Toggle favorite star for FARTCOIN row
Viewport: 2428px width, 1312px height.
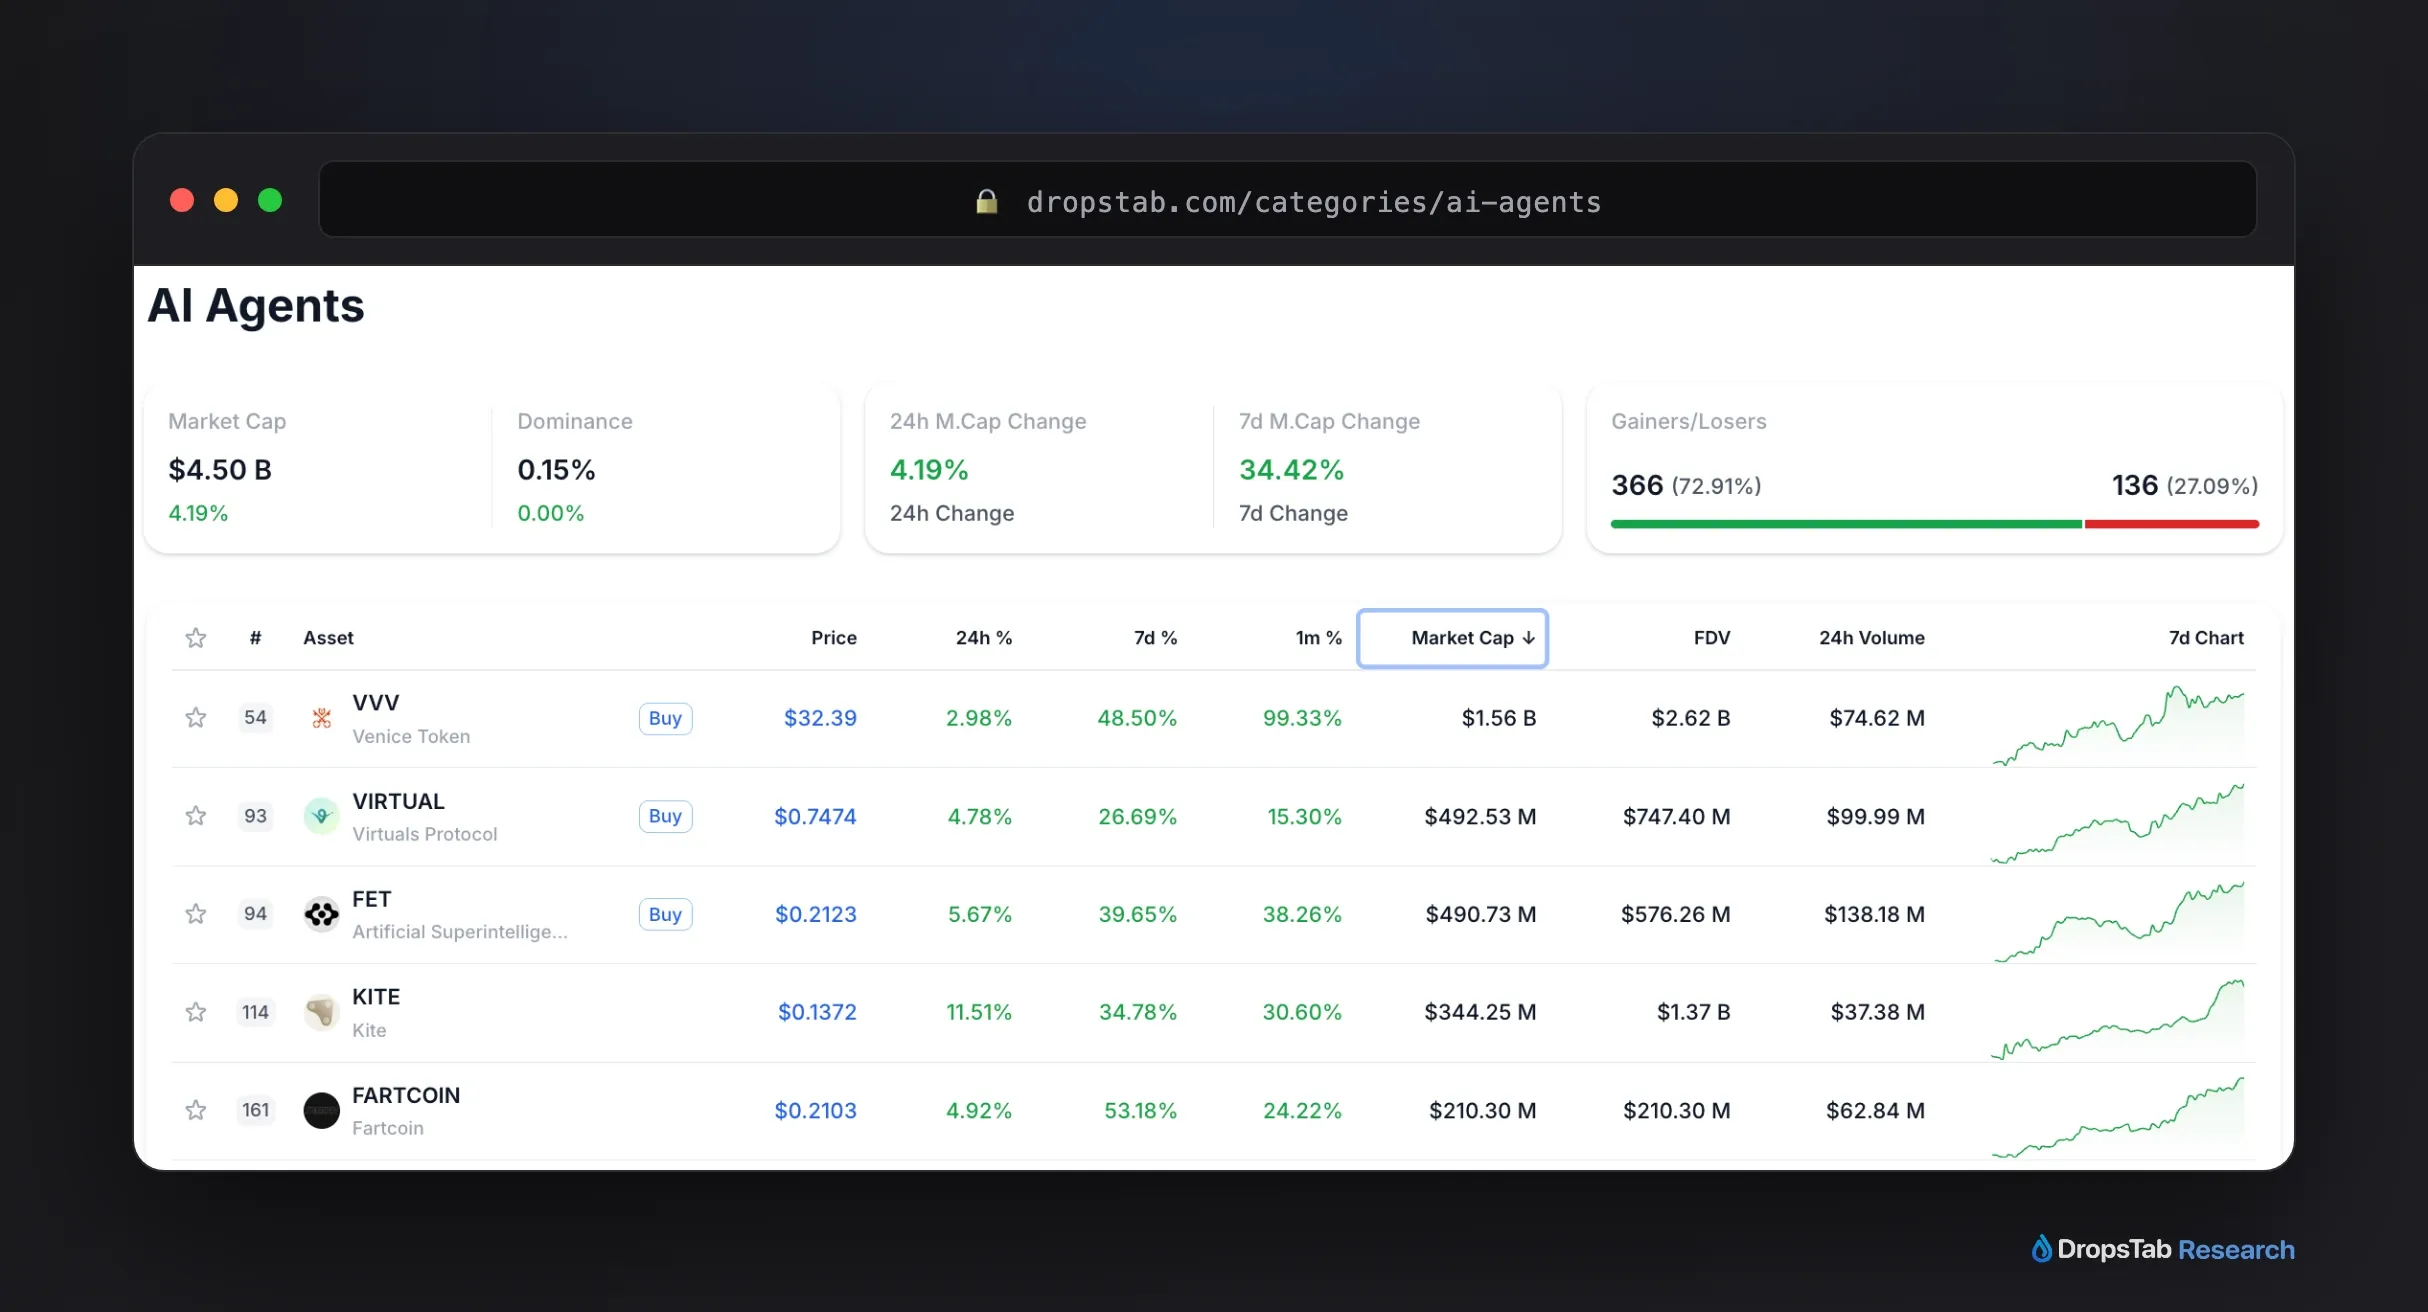click(x=196, y=1110)
